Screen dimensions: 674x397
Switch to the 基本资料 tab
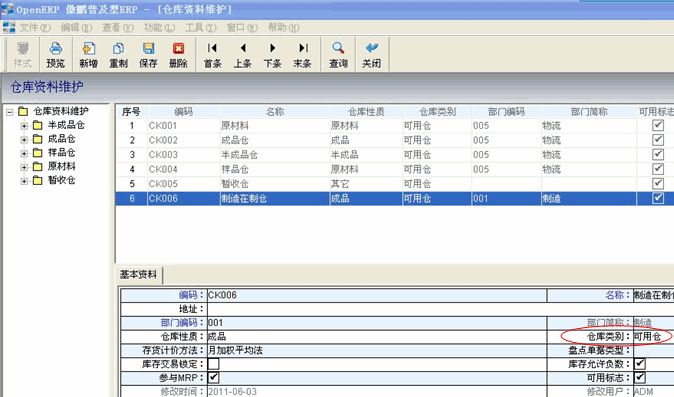pos(138,275)
